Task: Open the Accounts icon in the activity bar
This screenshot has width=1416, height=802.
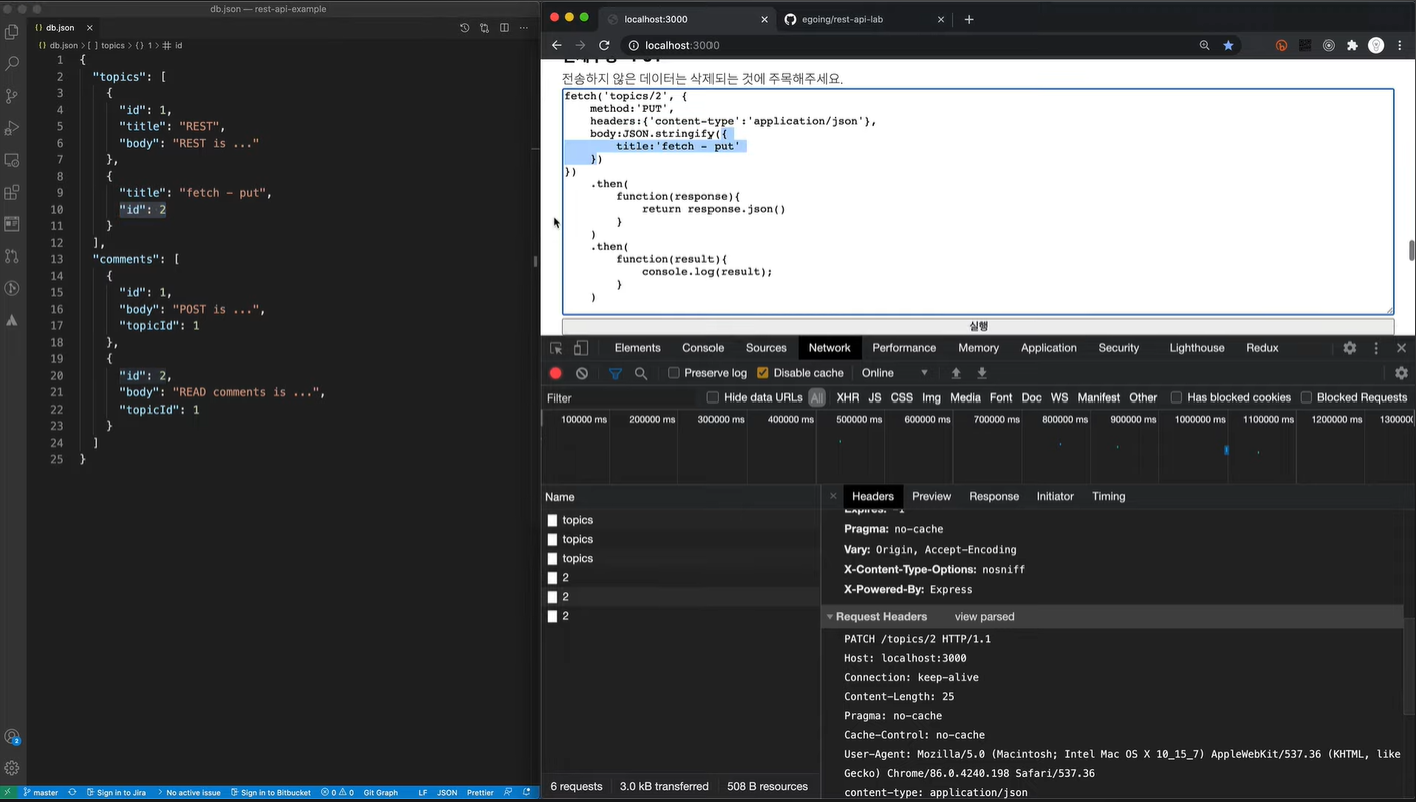Action: [x=12, y=737]
